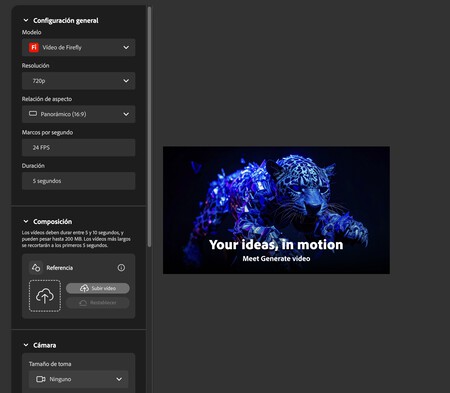Click the widescreen aspect ratio rectangle icon
This screenshot has width=450, height=393.
[x=33, y=114]
